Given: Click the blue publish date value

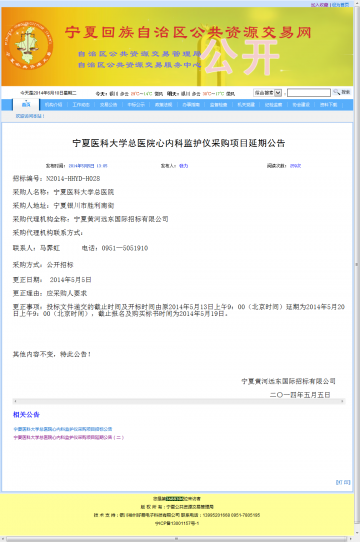Looking at the screenshot, I should [88, 166].
